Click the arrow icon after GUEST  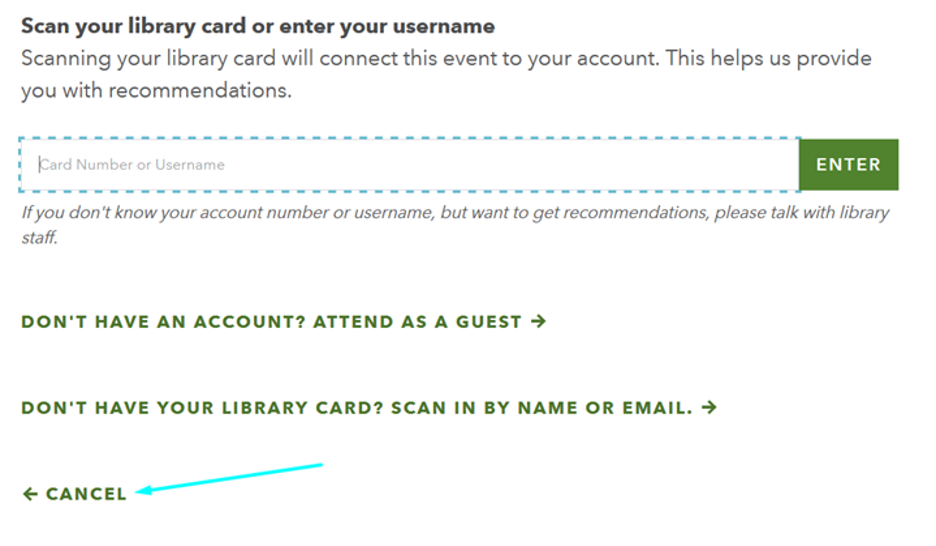click(539, 321)
